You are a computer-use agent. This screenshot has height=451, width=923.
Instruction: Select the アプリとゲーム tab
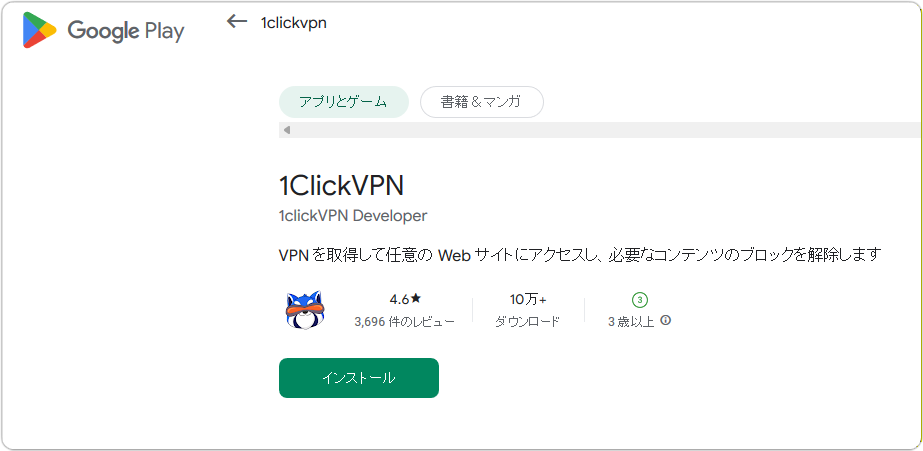[x=343, y=102]
